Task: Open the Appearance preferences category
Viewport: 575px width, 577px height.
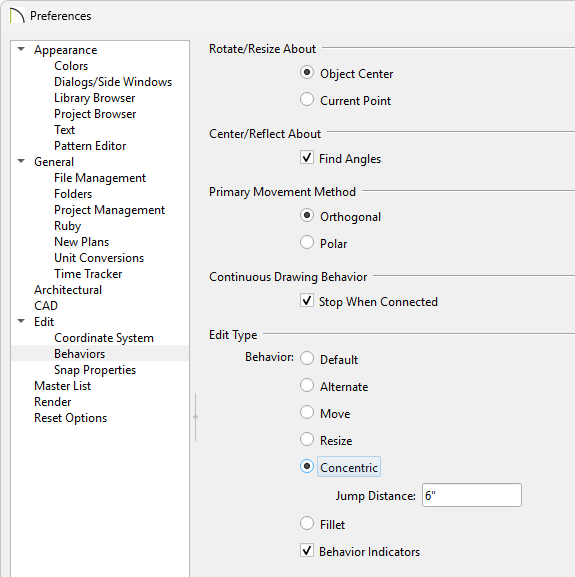Action: pyautogui.click(x=65, y=50)
